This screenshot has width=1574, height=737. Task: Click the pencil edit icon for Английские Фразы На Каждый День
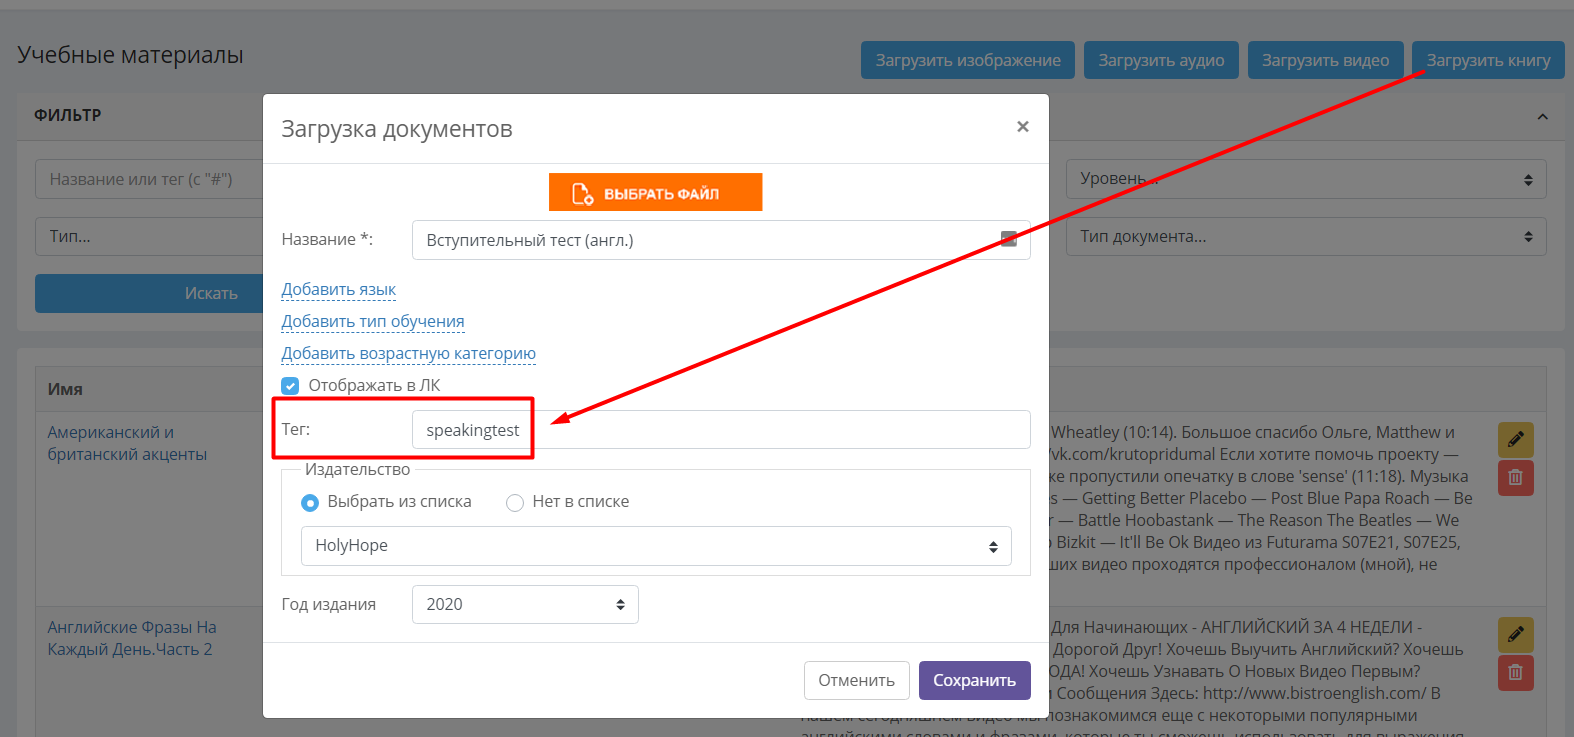click(1515, 634)
